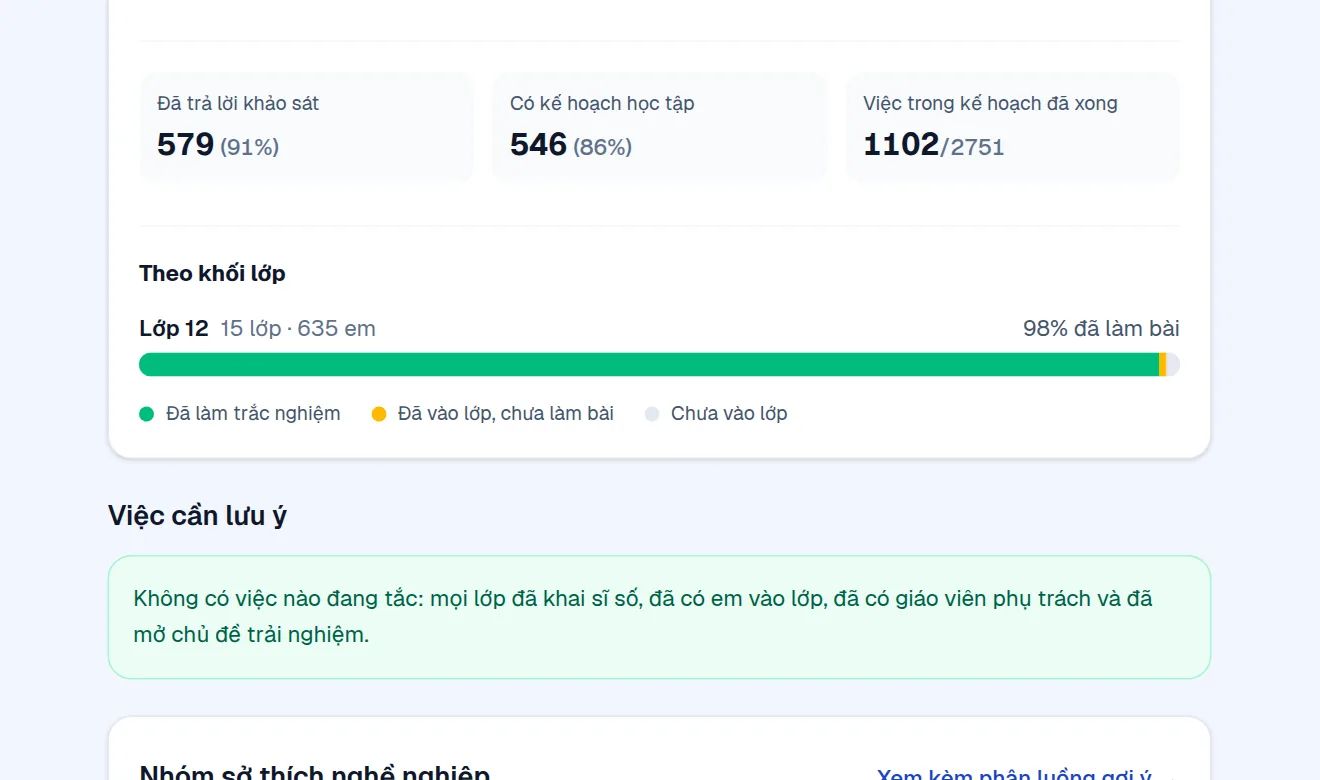Image resolution: width=1320 pixels, height=780 pixels.
Task: Click the green 'Đã làm trắc nghiệm' legend dot
Action: 147,414
